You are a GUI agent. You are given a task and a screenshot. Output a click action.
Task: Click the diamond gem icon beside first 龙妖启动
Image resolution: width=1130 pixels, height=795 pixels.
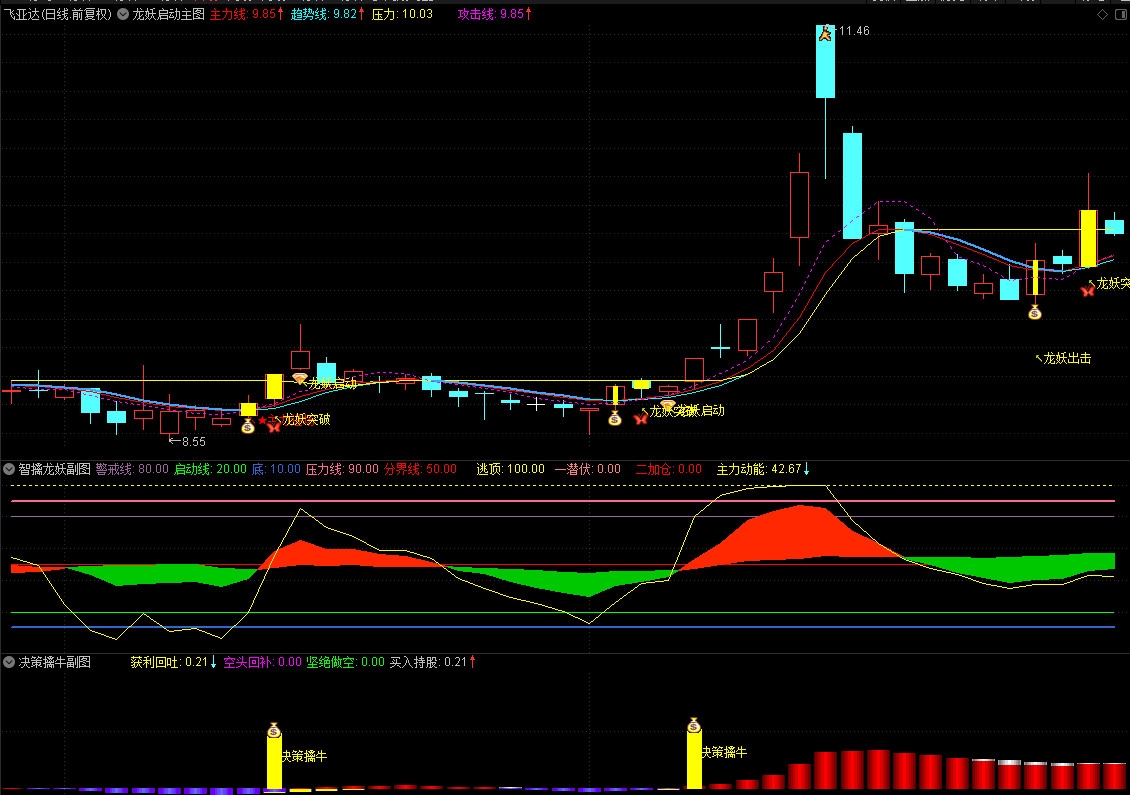tap(300, 378)
